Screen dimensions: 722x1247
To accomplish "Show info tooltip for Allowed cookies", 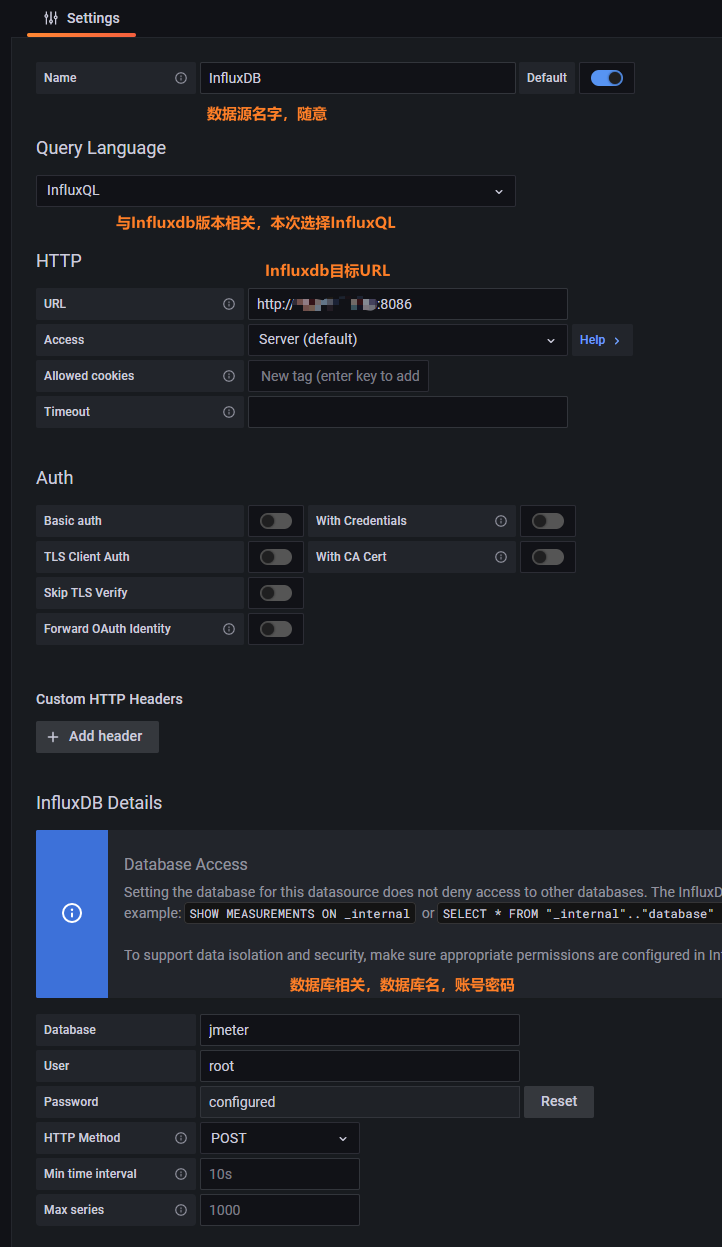I will [x=229, y=376].
